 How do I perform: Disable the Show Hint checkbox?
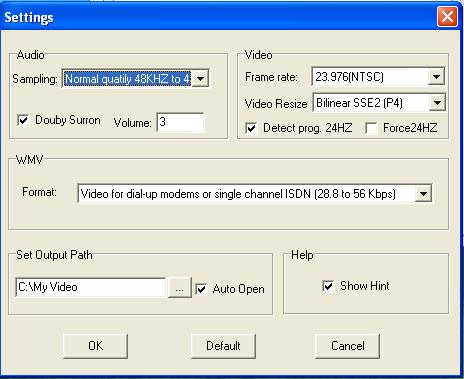coord(328,286)
